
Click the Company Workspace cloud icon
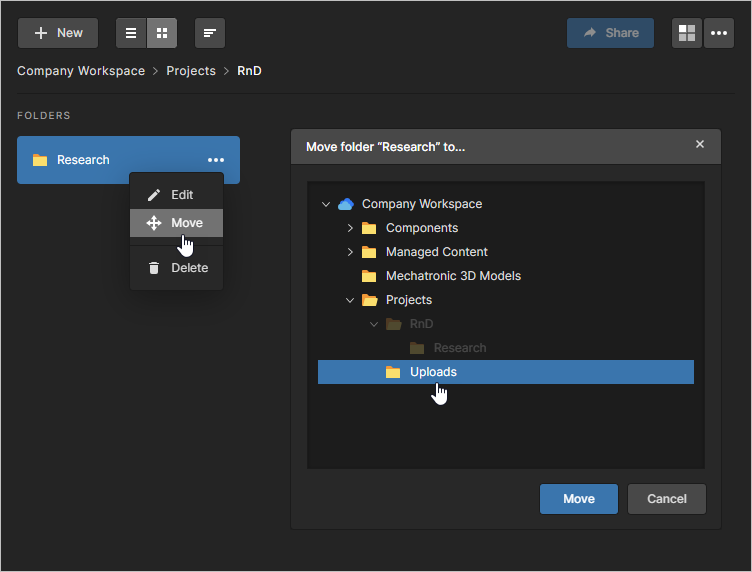tap(346, 204)
